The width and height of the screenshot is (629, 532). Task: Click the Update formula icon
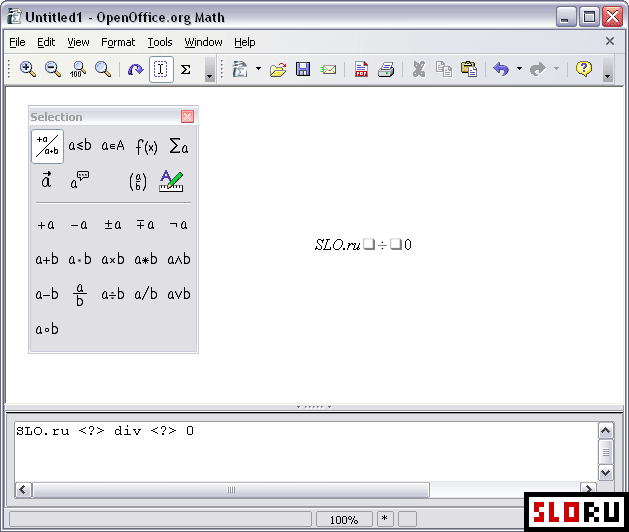coord(135,69)
